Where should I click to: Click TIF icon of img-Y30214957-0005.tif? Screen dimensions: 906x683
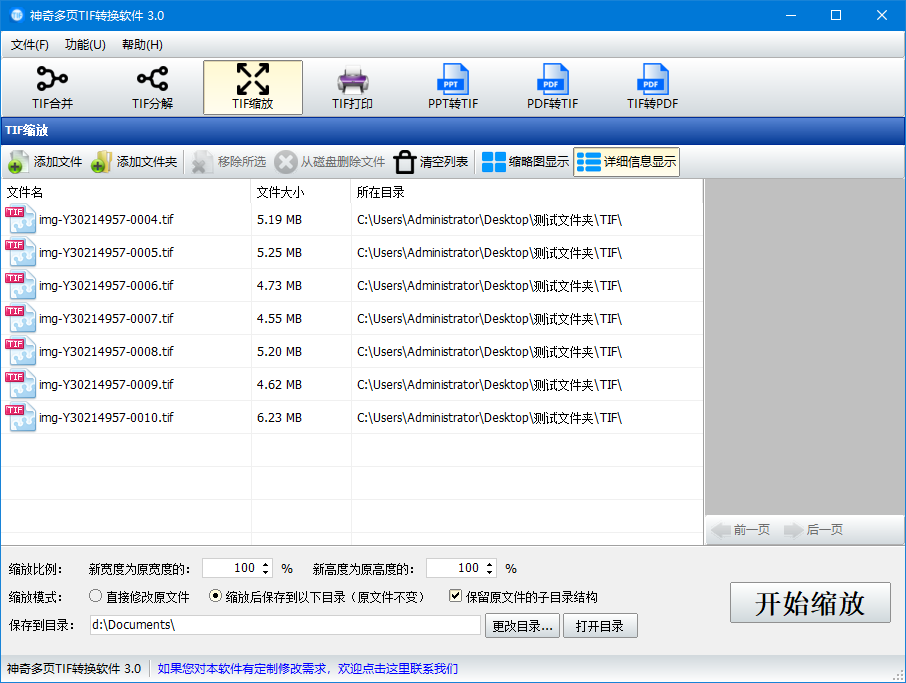point(20,253)
